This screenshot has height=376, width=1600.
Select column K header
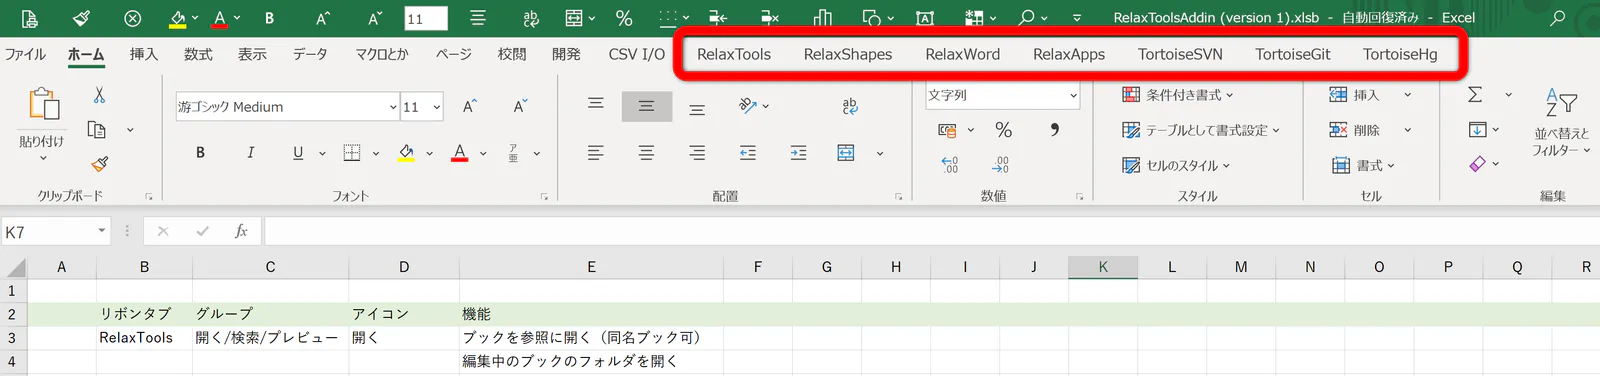pyautogui.click(x=1103, y=267)
